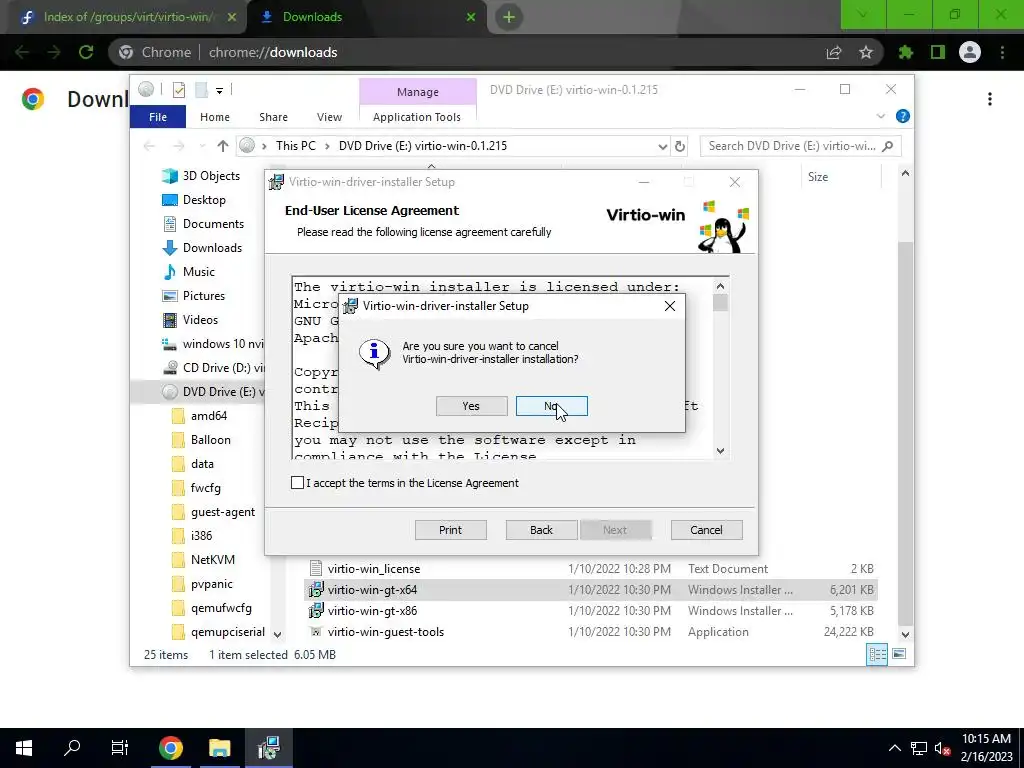This screenshot has width=1024, height=768.
Task: Select Music in navigation pane
Action: click(x=189, y=272)
